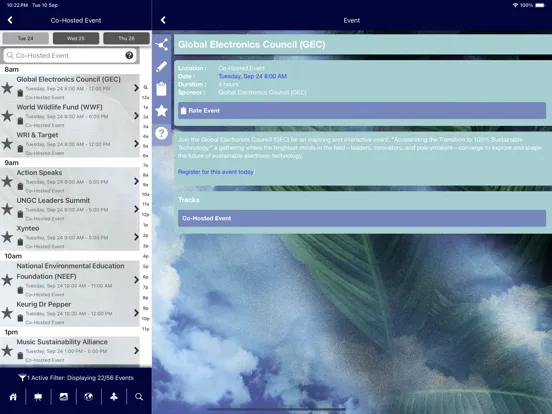The image size is (552, 414).
Task: Open National Environmental Education Foundation chevron
Action: (x=136, y=280)
